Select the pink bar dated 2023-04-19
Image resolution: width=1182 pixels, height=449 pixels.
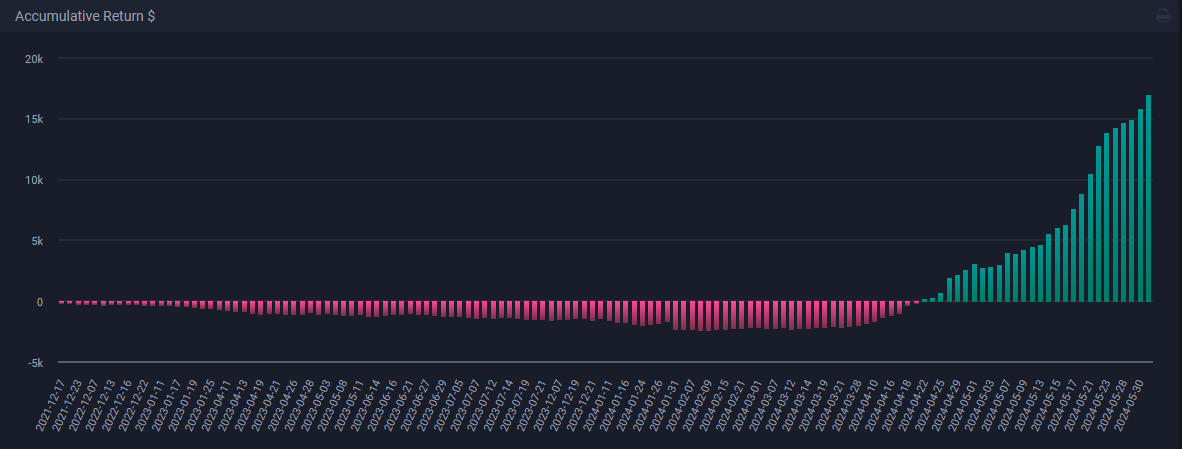pos(262,307)
